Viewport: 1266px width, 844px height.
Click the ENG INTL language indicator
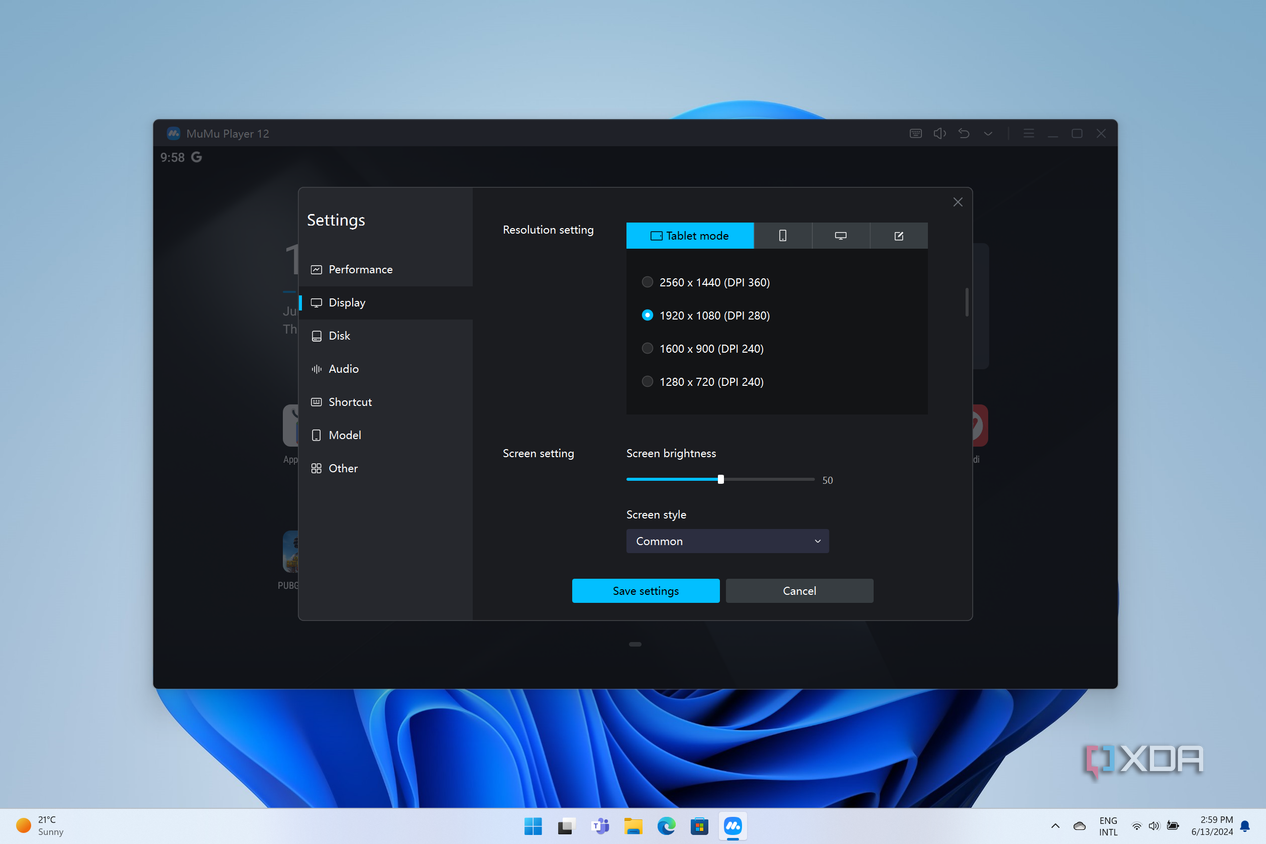click(1108, 826)
